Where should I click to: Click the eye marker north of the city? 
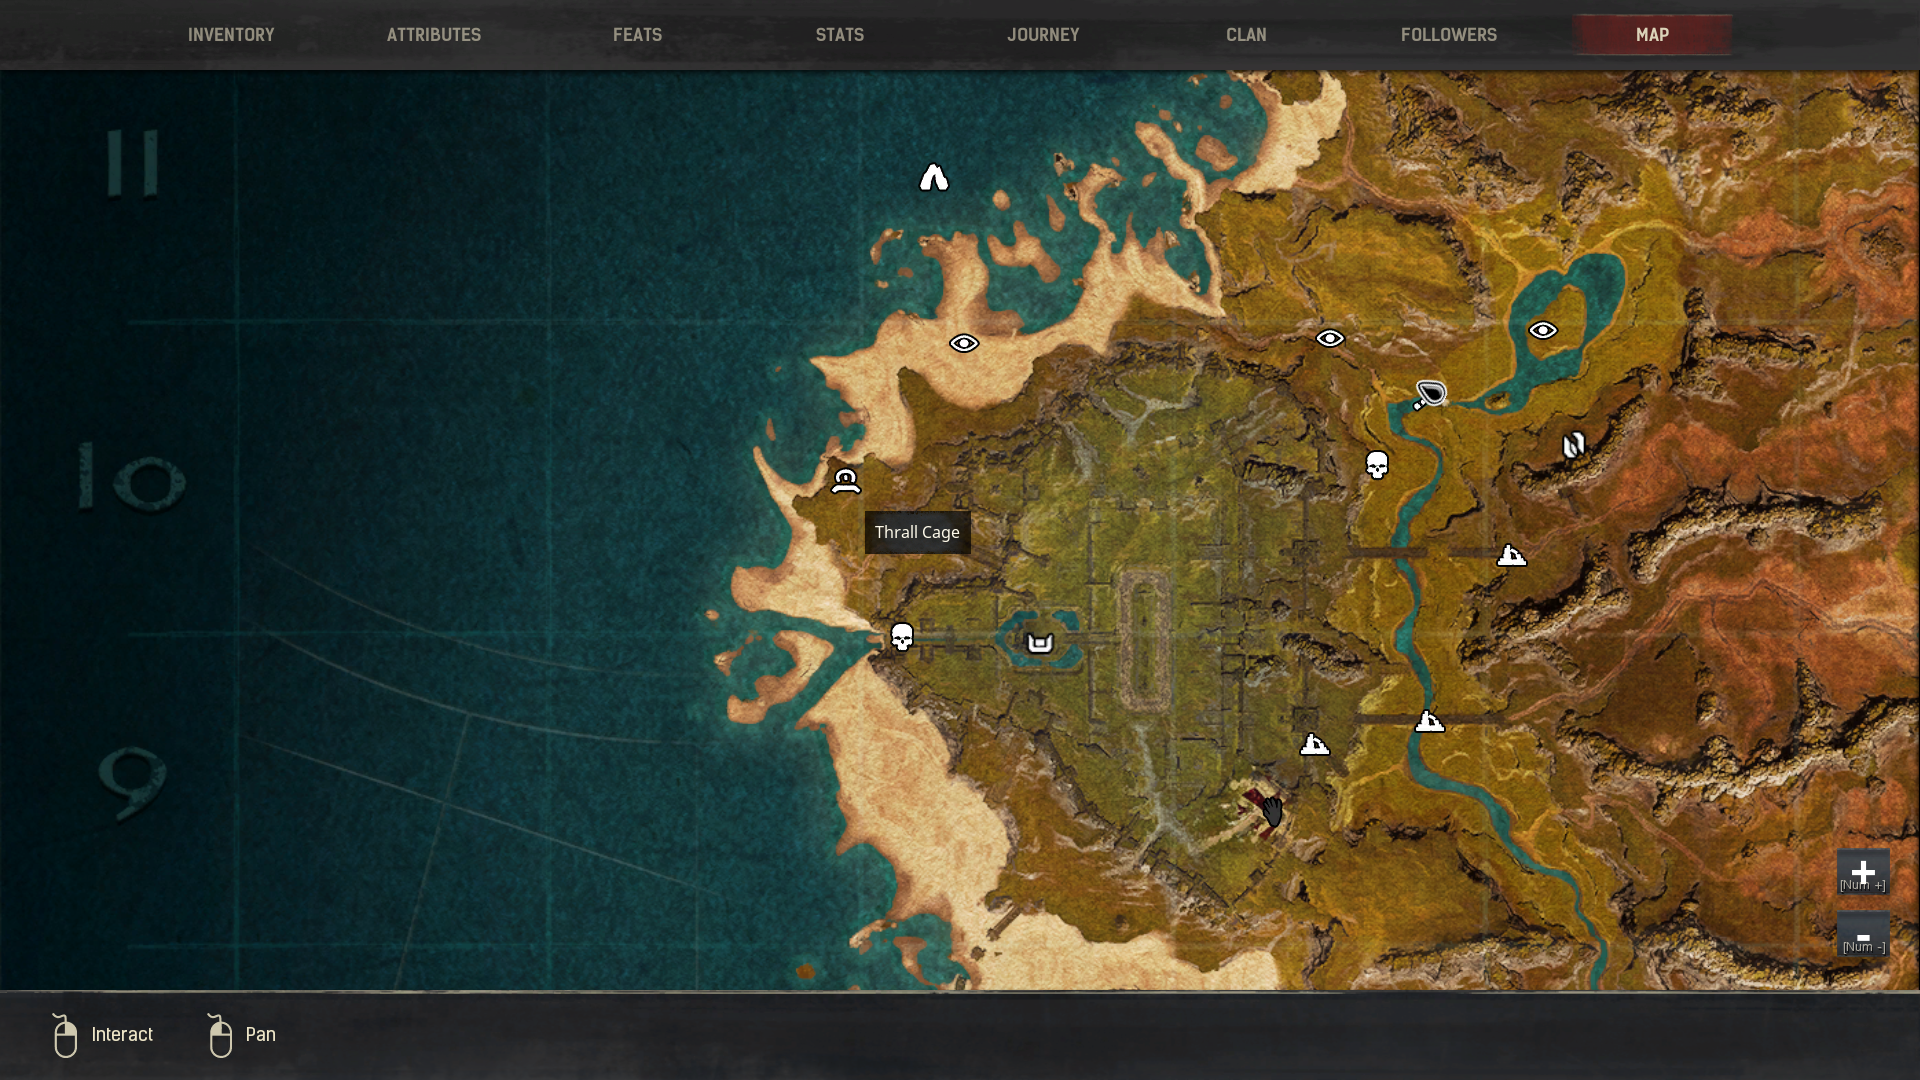pos(1330,338)
